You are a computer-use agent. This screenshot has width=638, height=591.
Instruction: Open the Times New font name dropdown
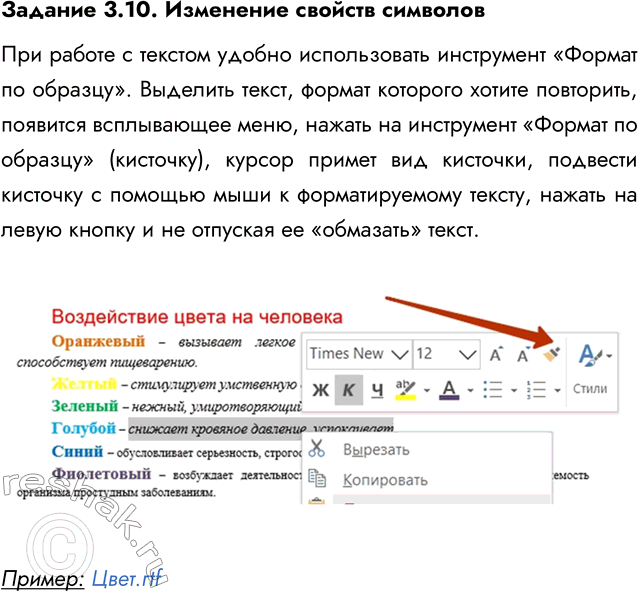[x=400, y=354]
